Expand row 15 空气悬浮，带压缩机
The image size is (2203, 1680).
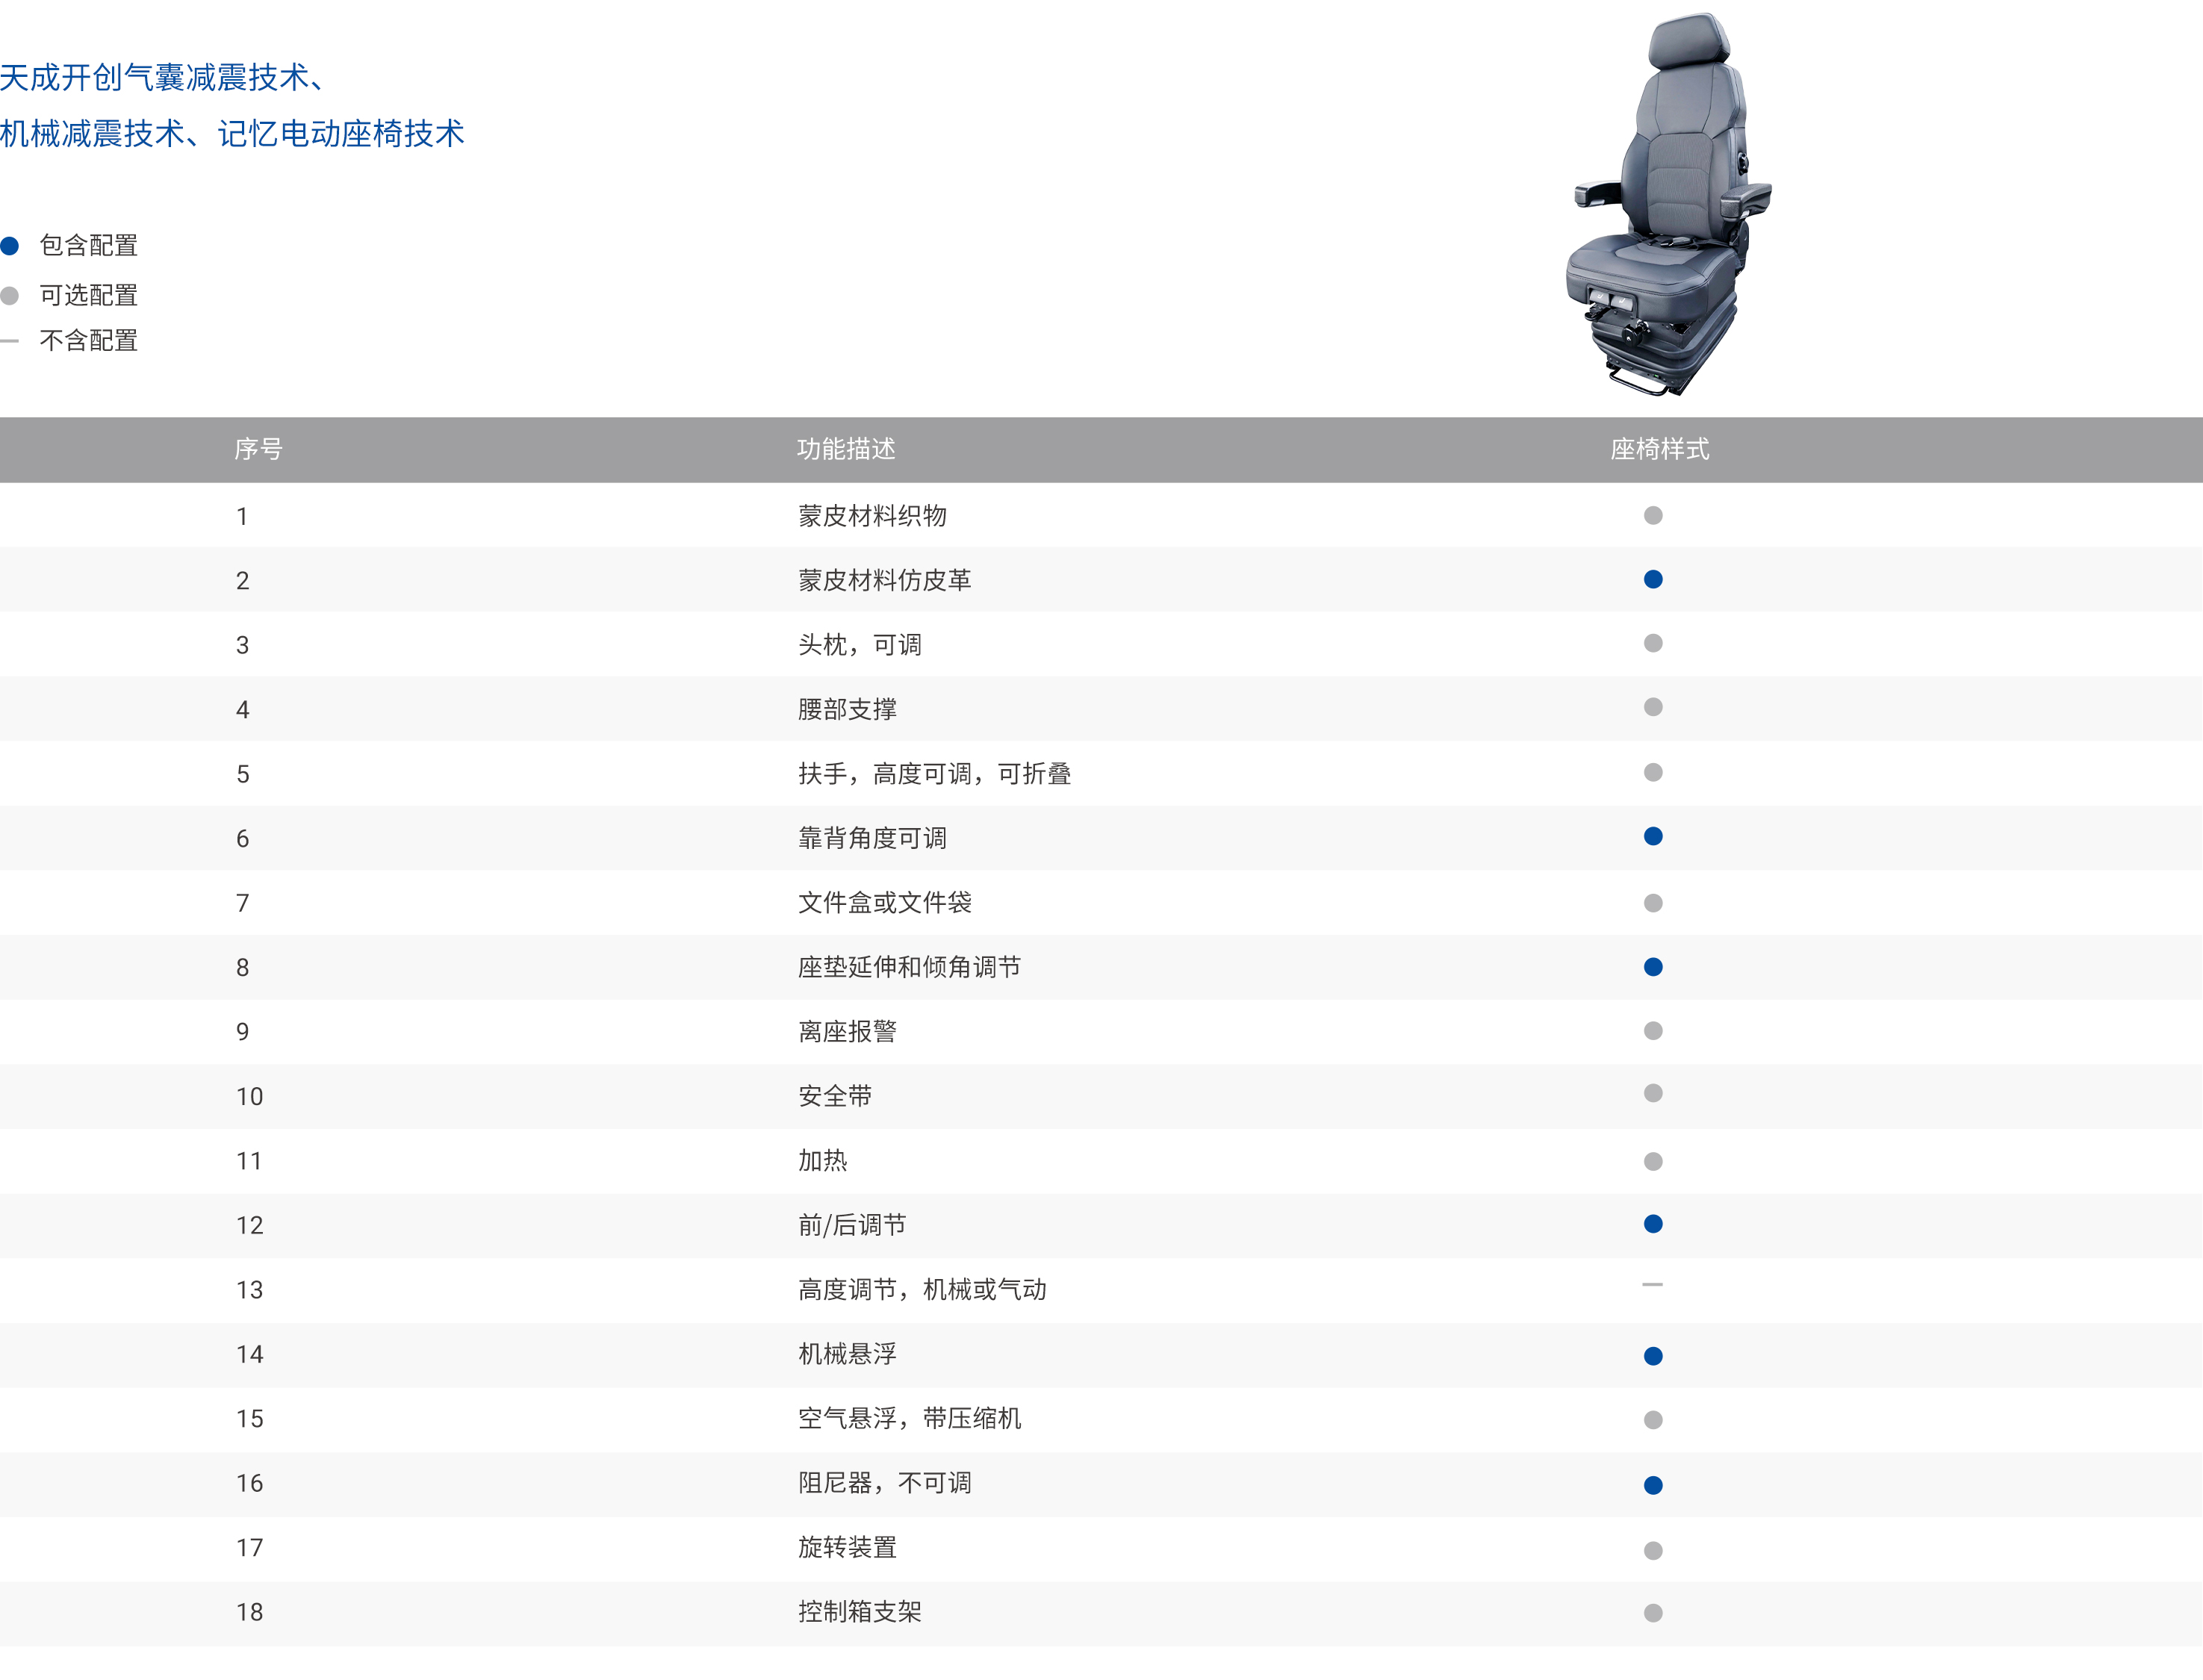(908, 1417)
